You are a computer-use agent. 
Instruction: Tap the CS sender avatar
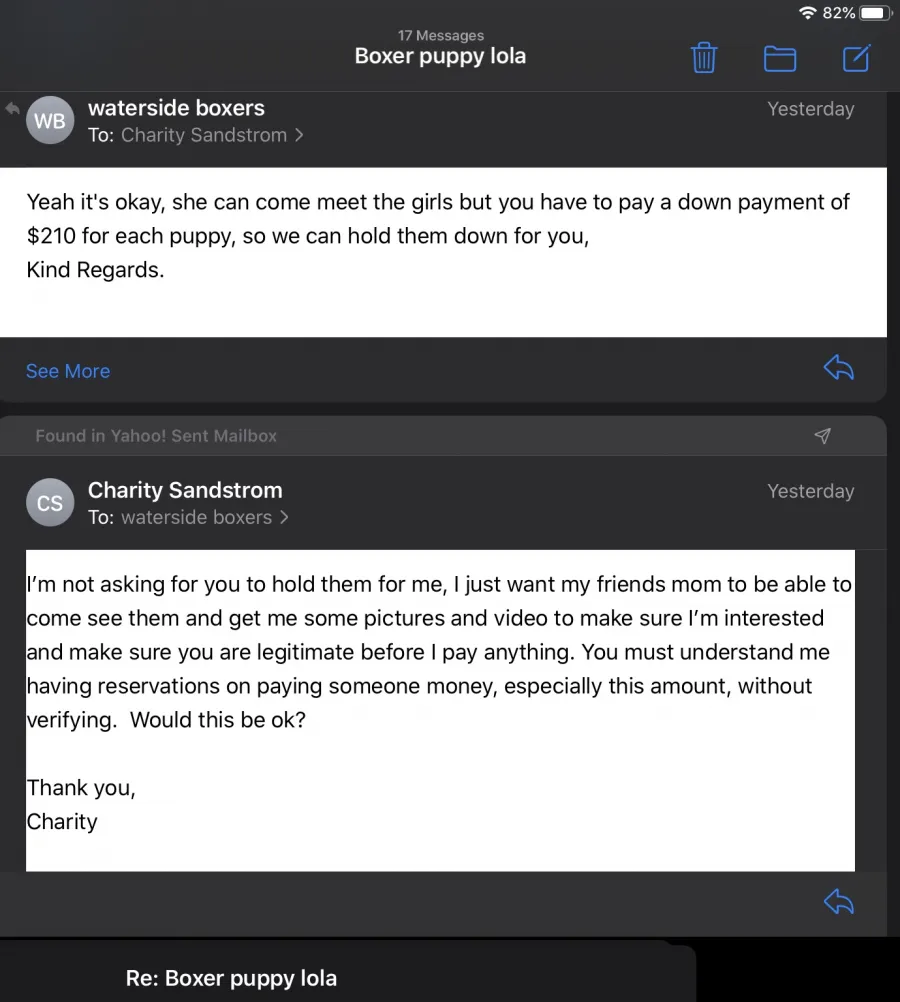click(x=50, y=502)
